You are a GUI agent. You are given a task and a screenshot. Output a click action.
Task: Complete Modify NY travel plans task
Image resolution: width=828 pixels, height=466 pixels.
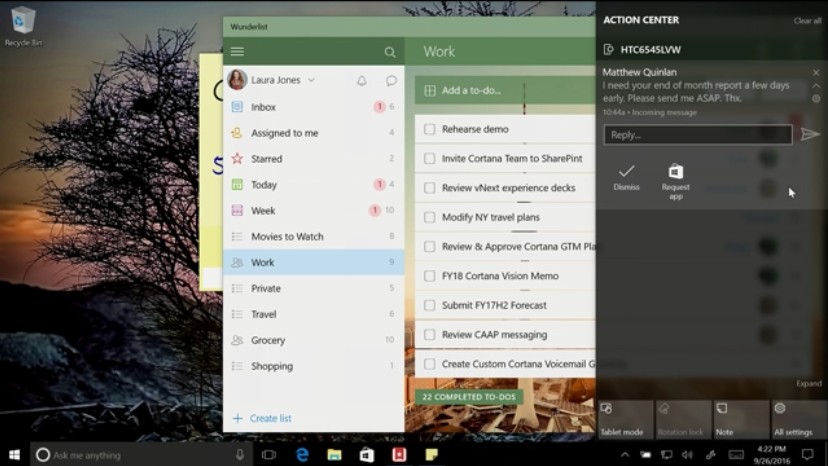tap(430, 217)
